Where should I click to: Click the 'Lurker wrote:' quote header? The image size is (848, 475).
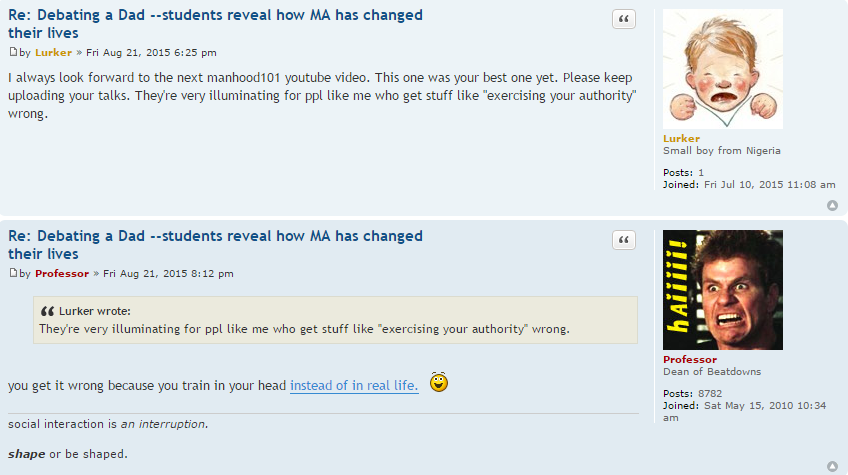tap(95, 311)
